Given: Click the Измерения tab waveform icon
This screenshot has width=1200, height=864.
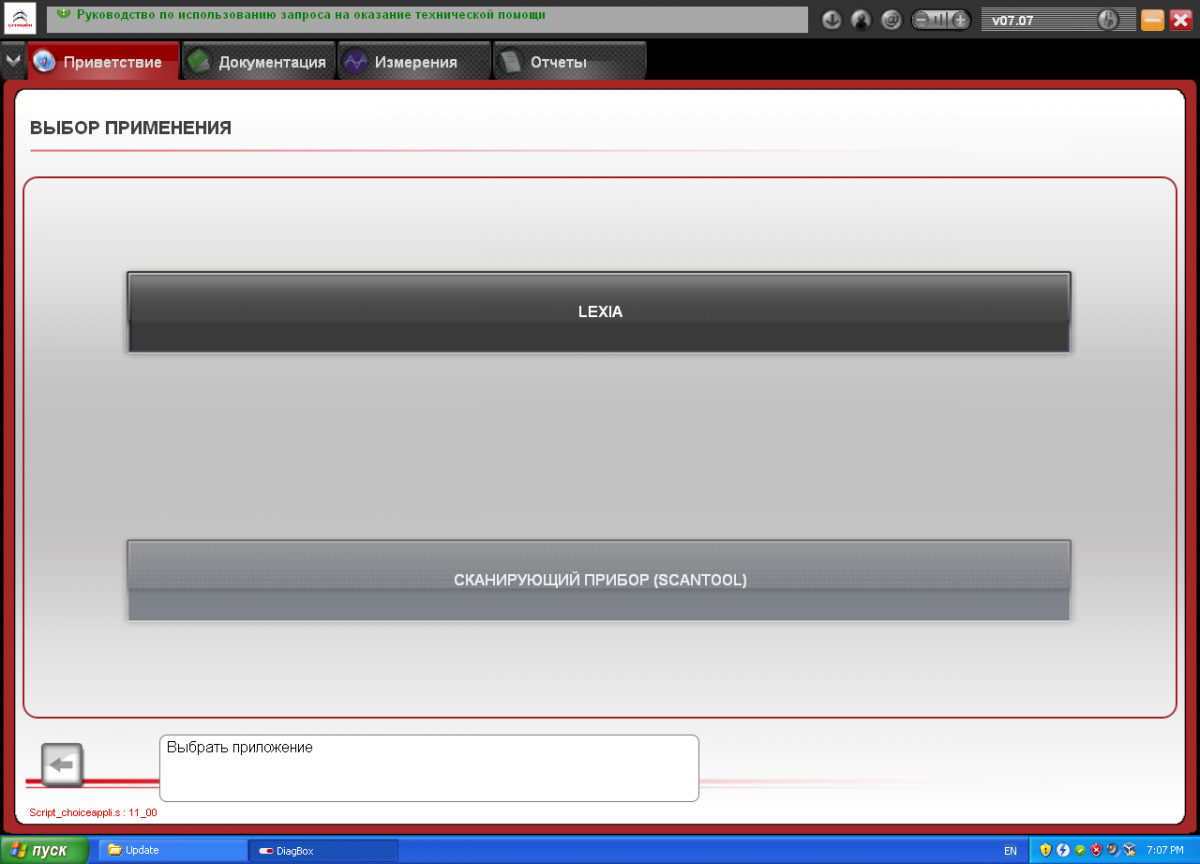Looking at the screenshot, I should click(354, 62).
